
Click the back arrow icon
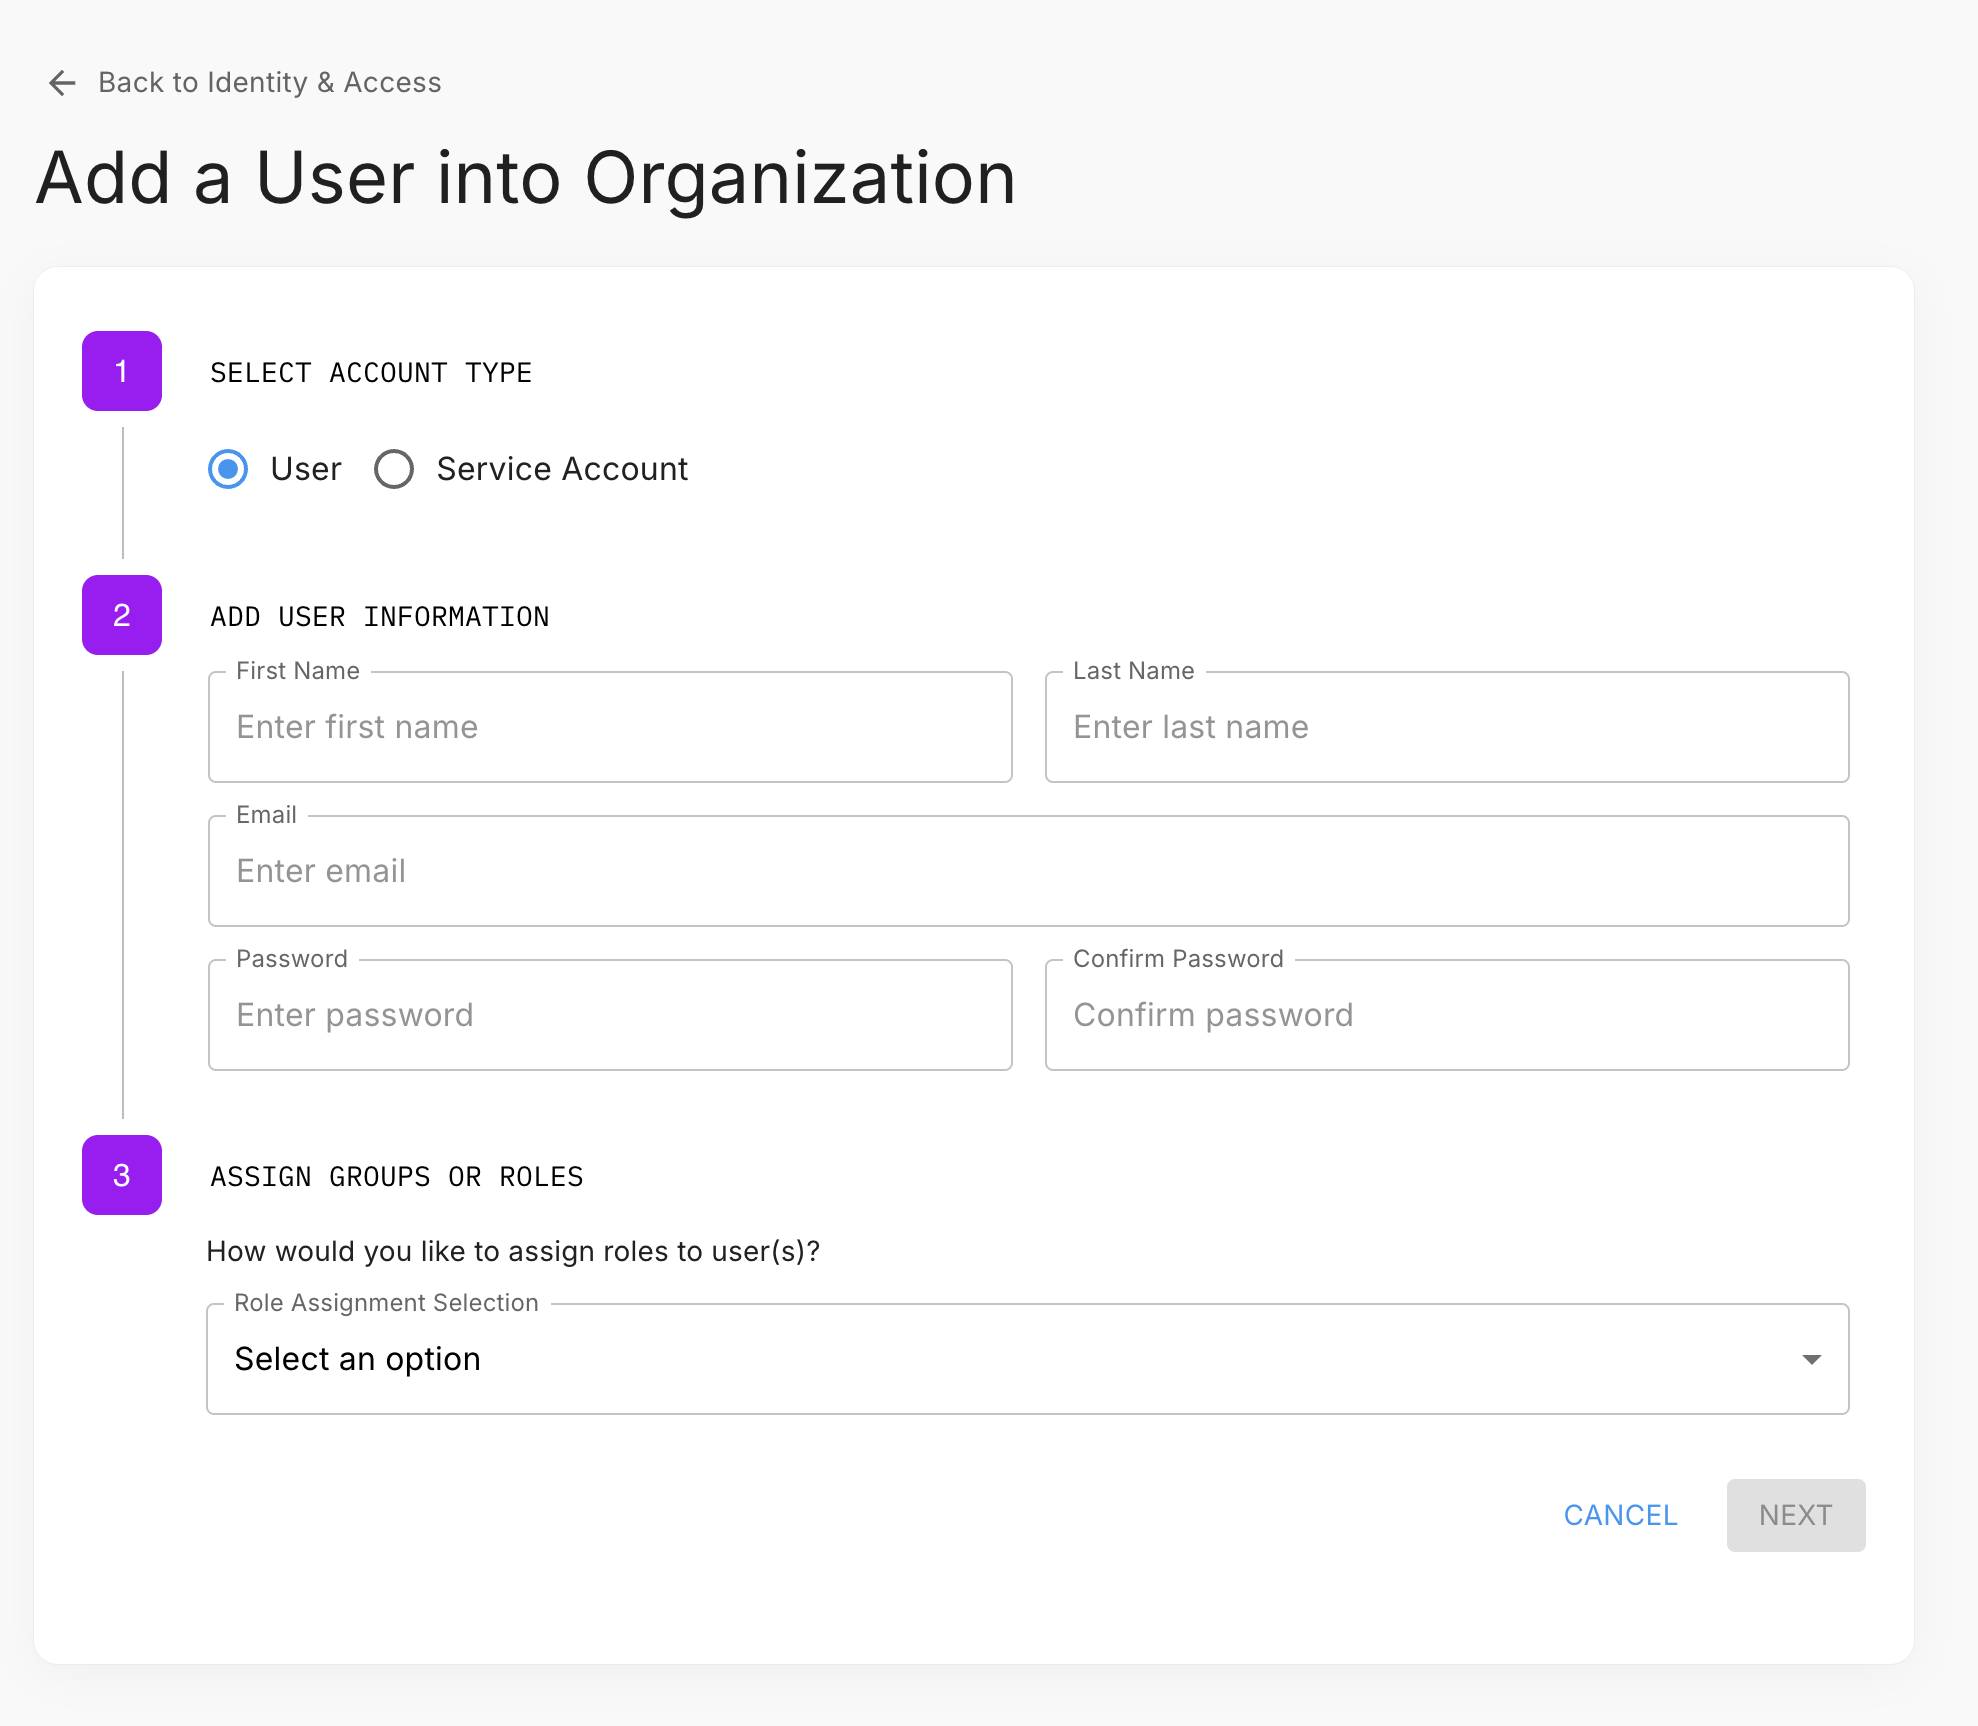(x=62, y=83)
